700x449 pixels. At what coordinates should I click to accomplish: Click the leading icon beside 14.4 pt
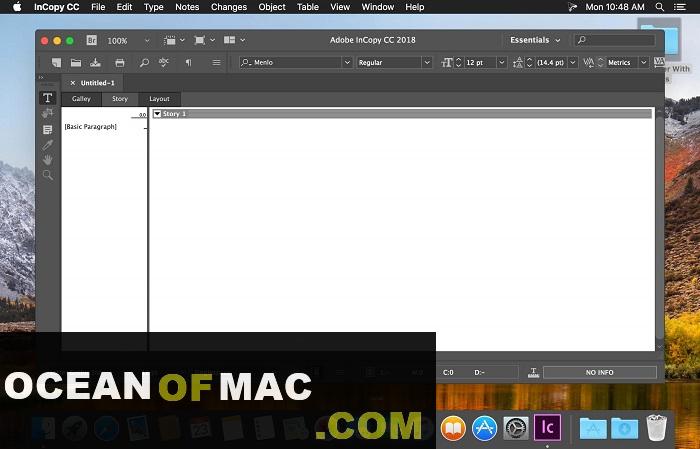pos(518,62)
